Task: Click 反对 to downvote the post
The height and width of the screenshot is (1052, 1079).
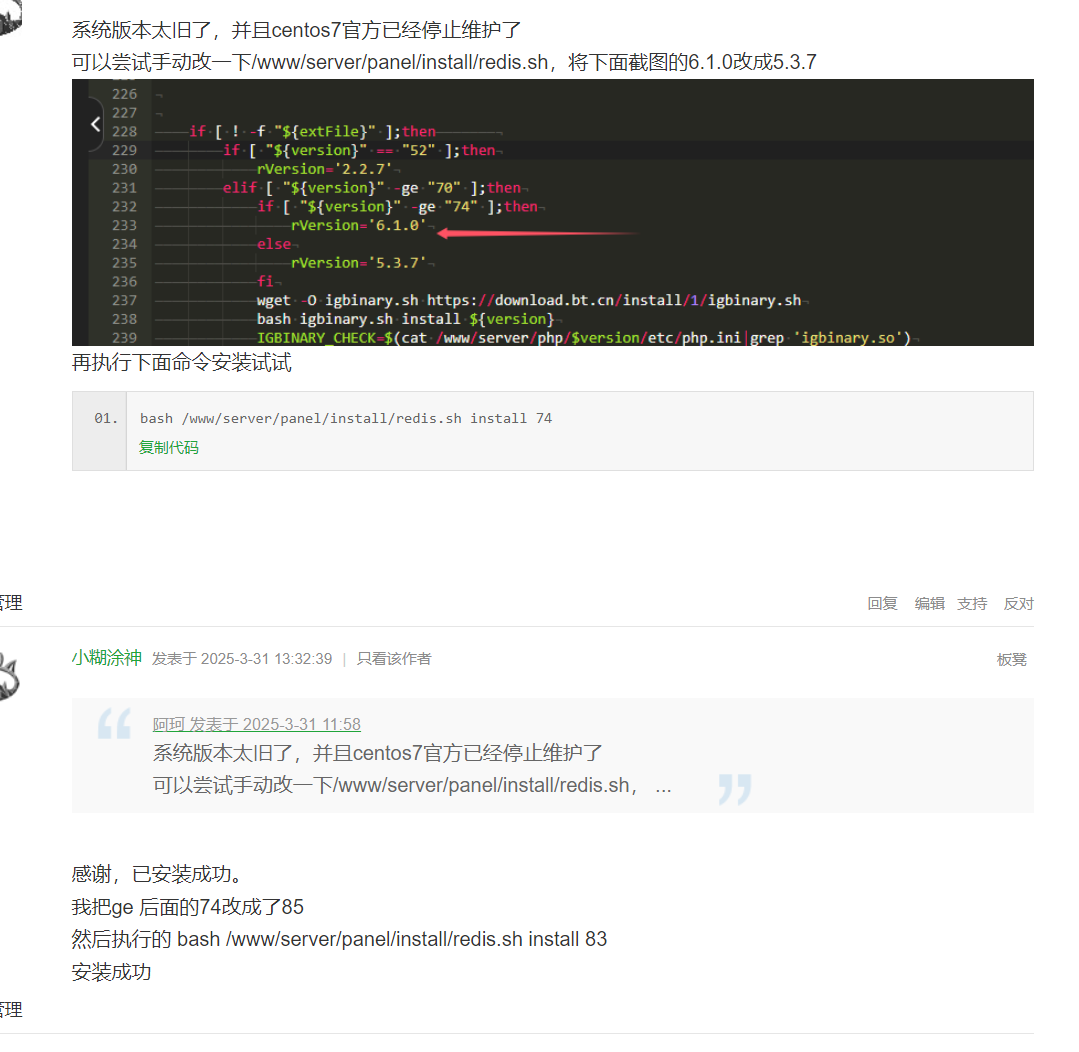Action: [1018, 603]
